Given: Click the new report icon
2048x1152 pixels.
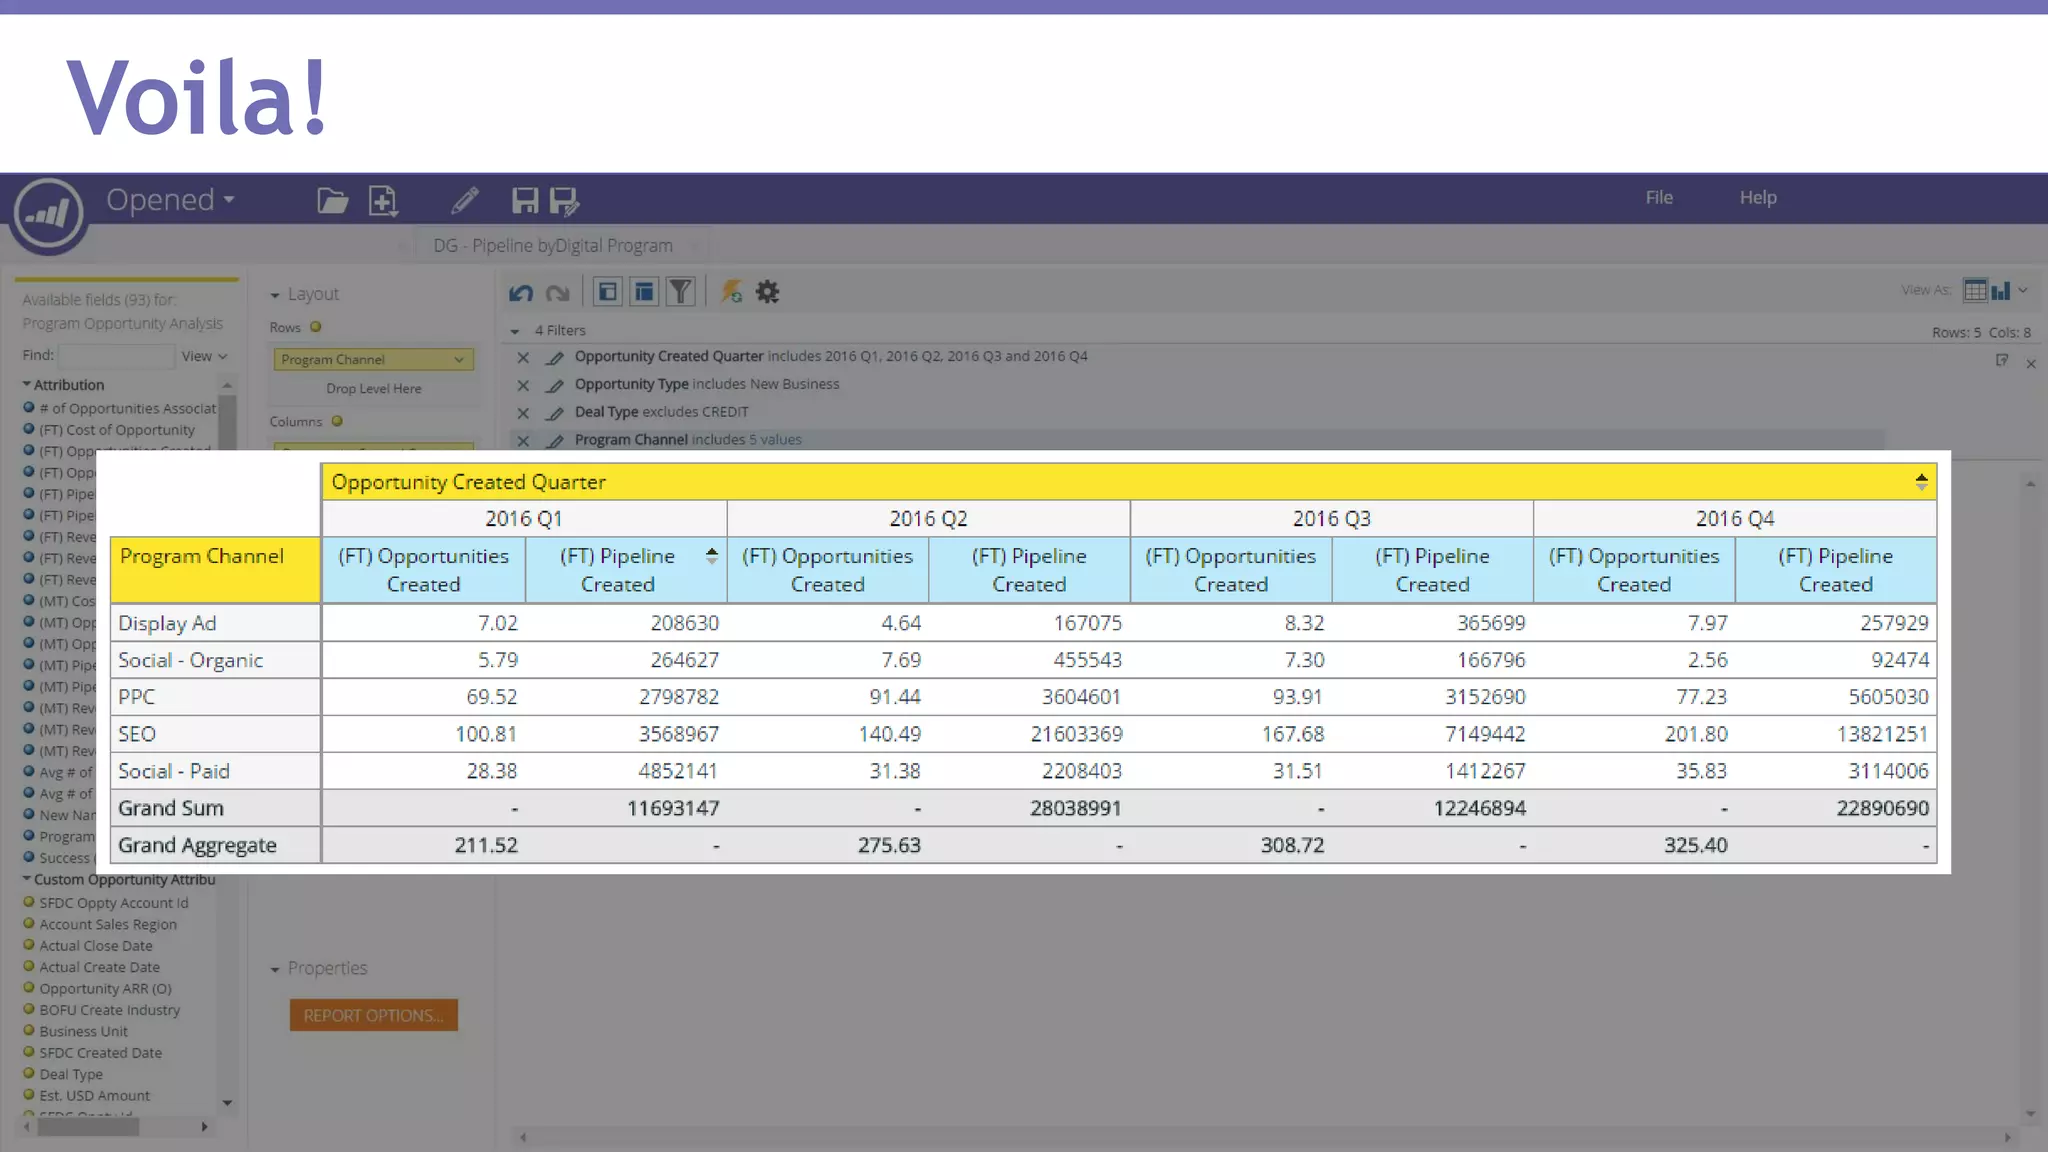Looking at the screenshot, I should [x=384, y=201].
